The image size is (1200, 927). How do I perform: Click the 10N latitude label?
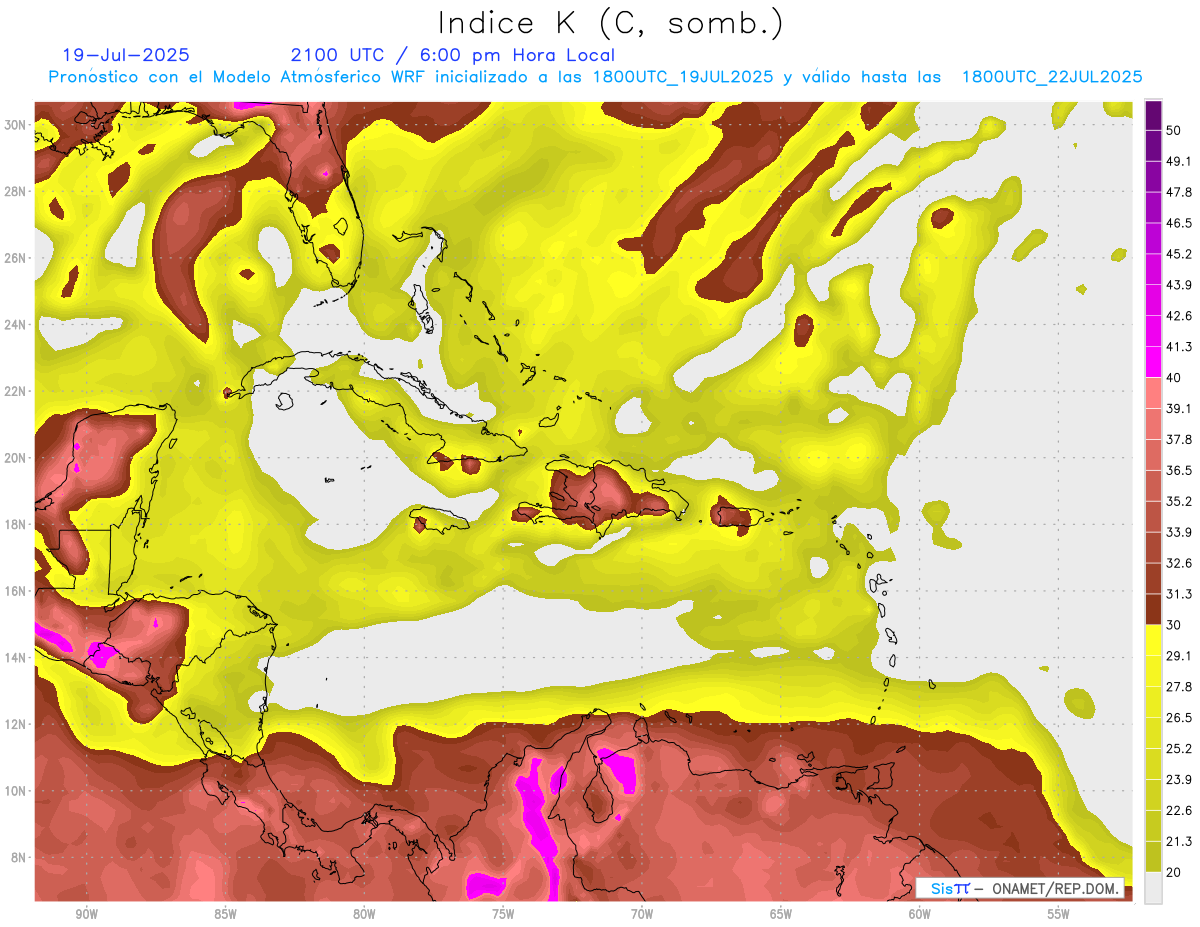click(x=17, y=791)
